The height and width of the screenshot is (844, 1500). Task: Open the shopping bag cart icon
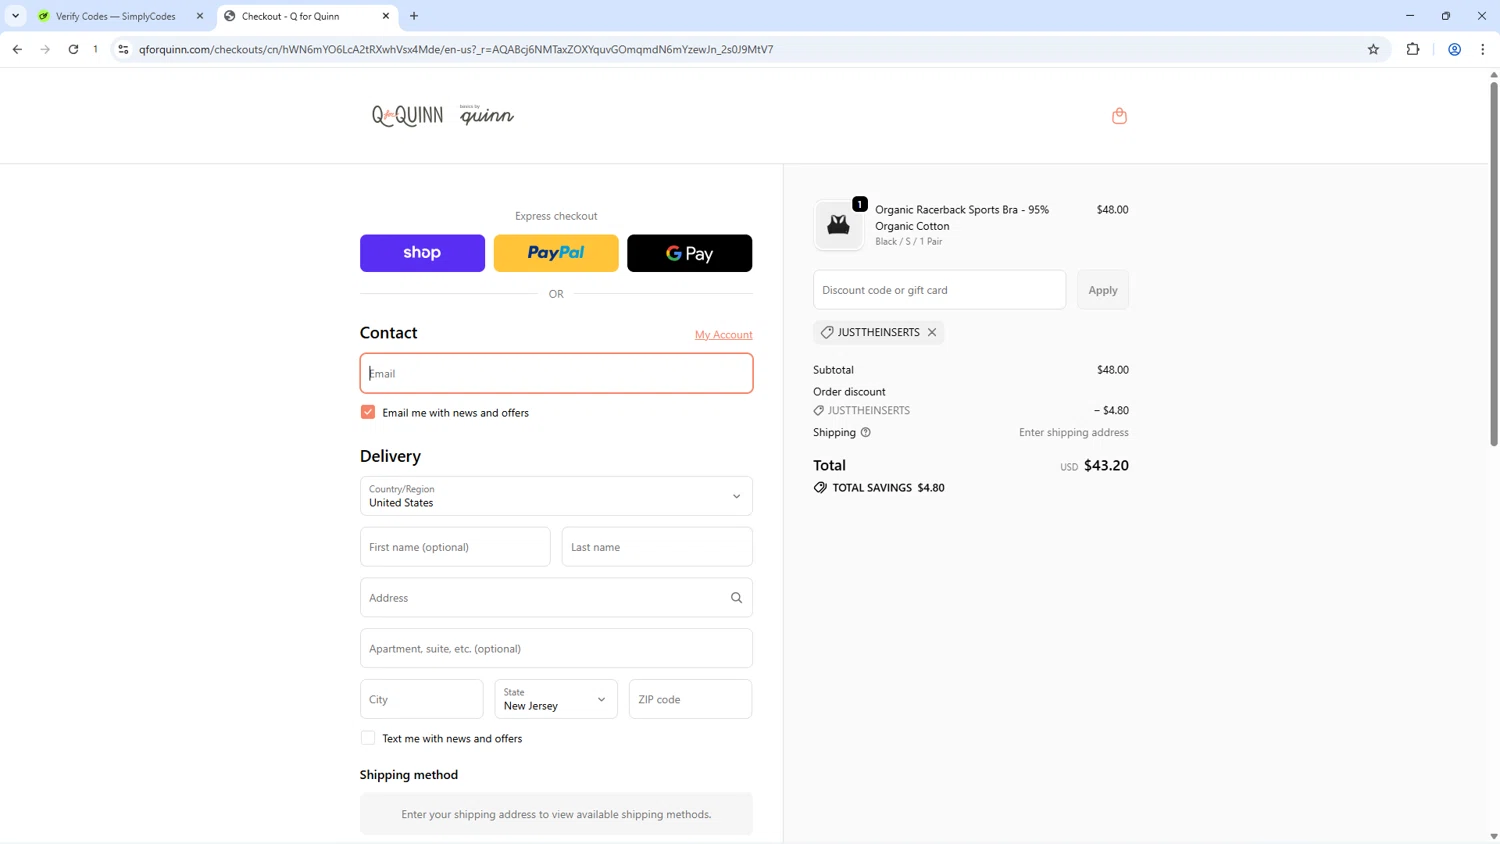pyautogui.click(x=1119, y=116)
